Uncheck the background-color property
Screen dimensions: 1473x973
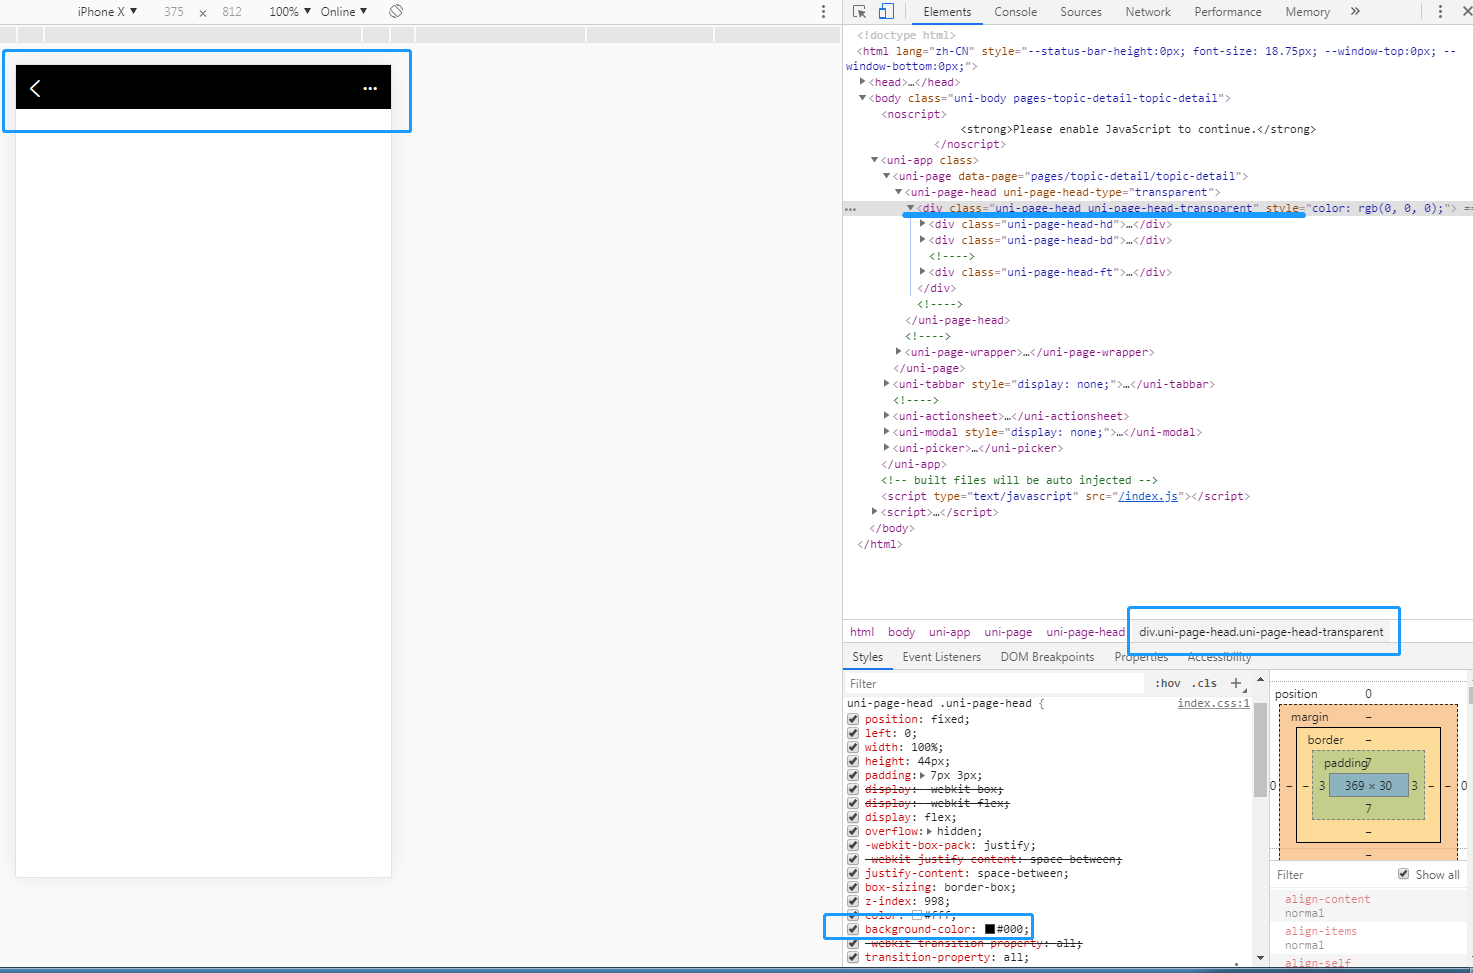tap(853, 929)
